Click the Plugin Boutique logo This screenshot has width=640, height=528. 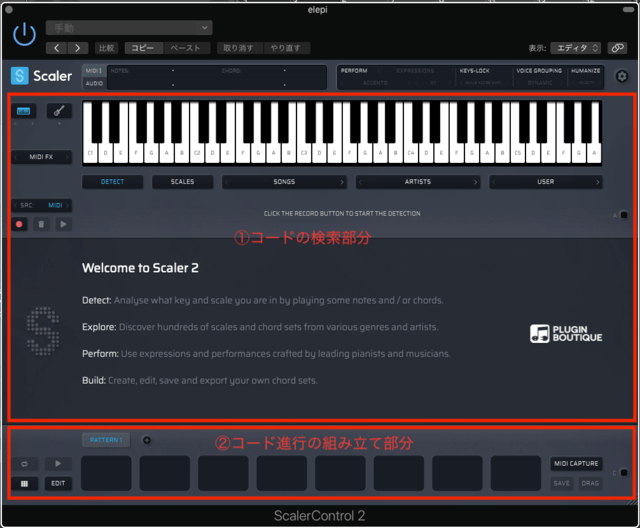point(566,334)
